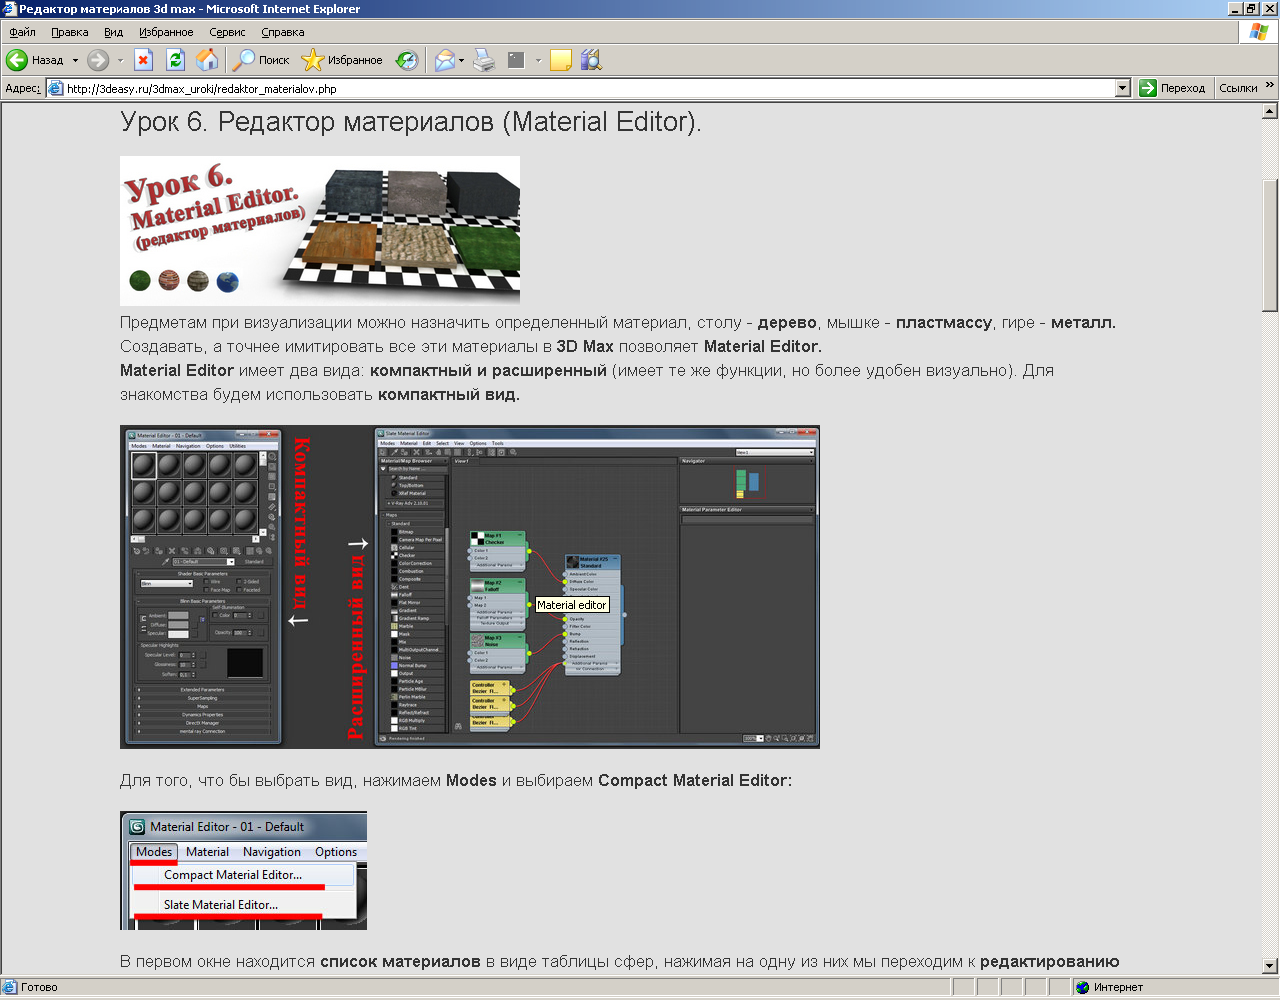Click the bold text 'Compact Material Editor:'
This screenshot has width=1280, height=1000.
695,780
